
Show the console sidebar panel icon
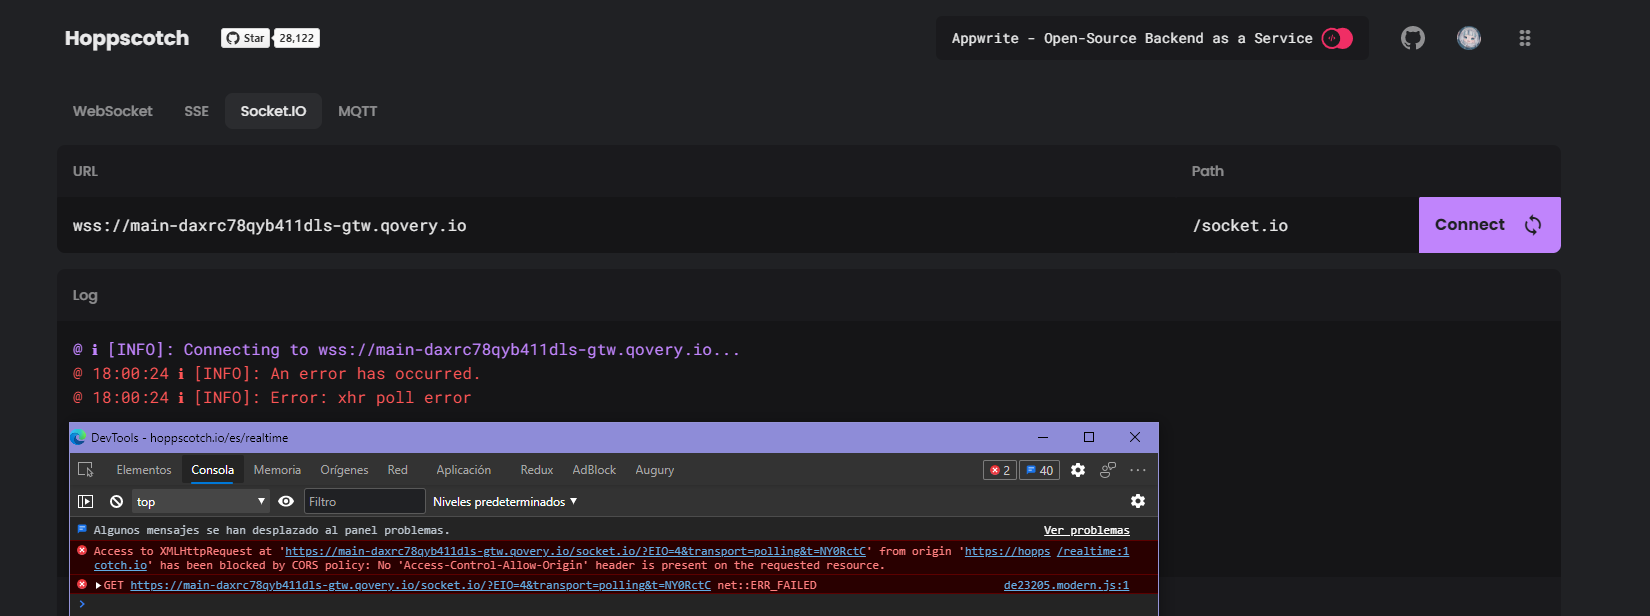click(x=86, y=502)
